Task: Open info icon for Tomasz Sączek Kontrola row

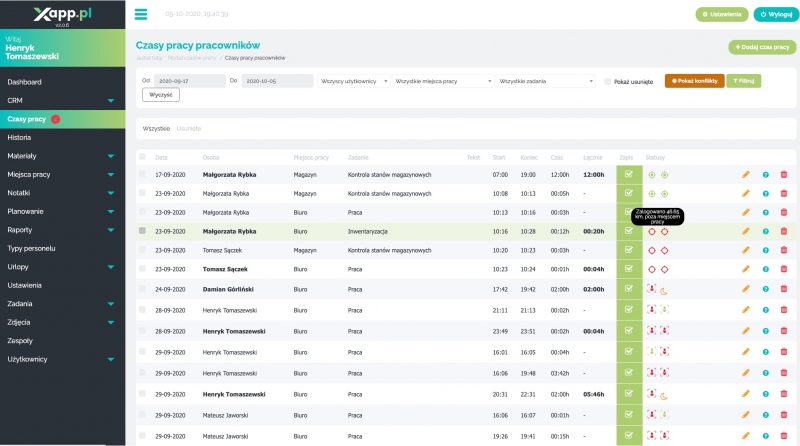Action: (x=765, y=250)
